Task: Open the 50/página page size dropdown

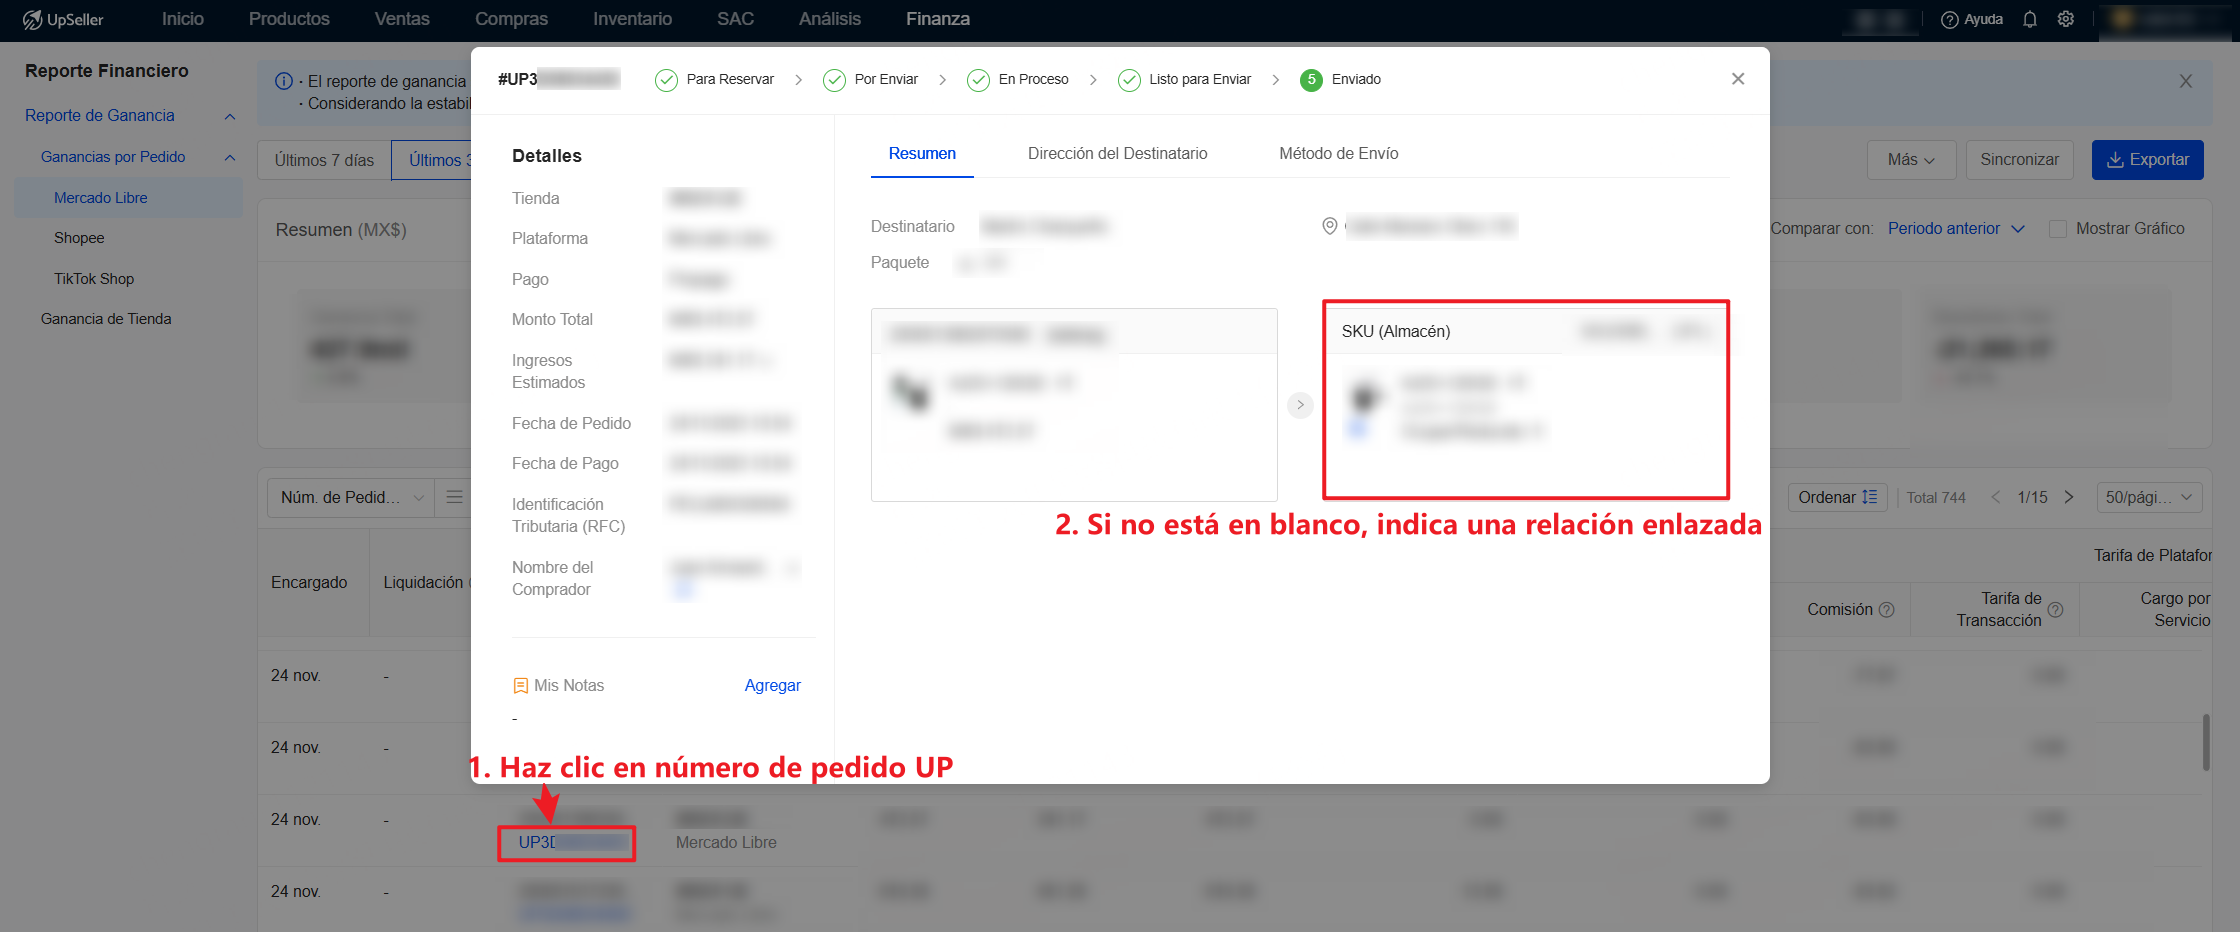Action: (x=2150, y=497)
